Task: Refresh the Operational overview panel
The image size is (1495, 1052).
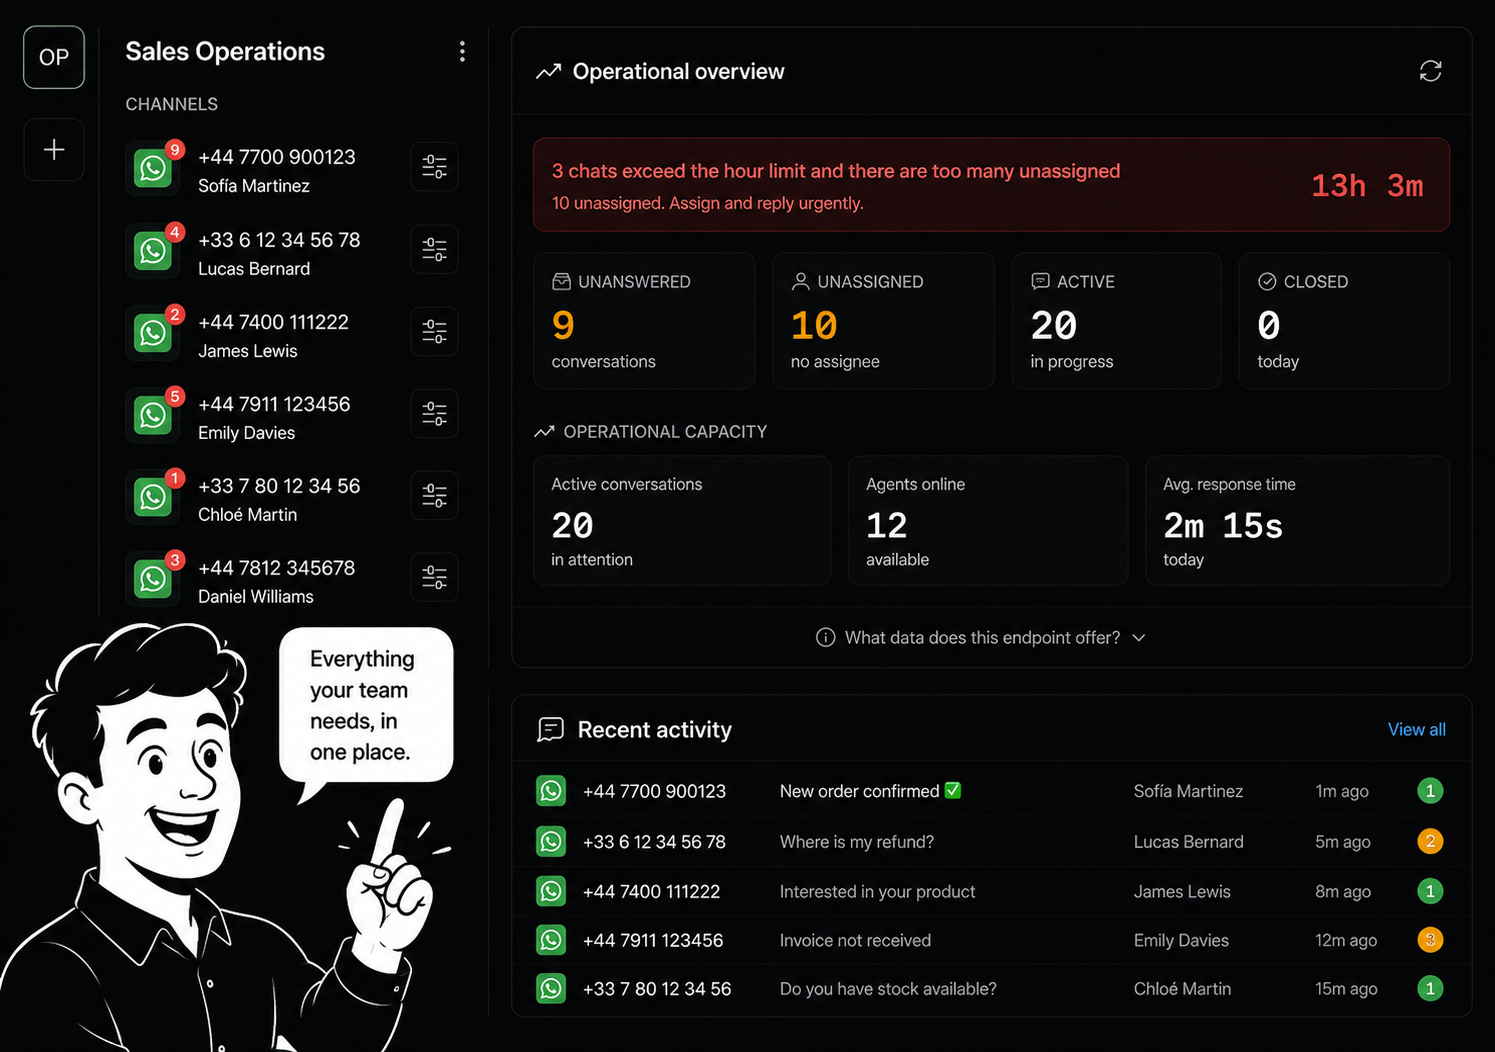Action: click(1430, 71)
